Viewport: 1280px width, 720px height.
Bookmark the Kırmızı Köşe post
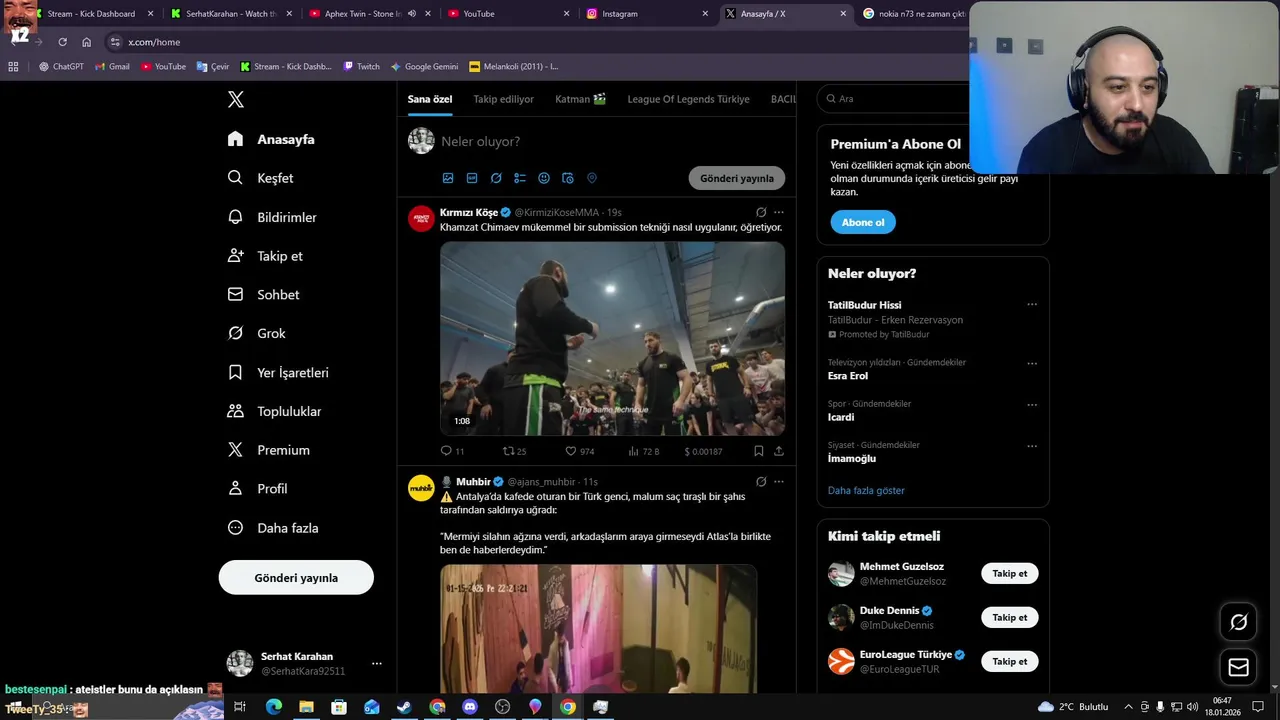click(x=759, y=451)
